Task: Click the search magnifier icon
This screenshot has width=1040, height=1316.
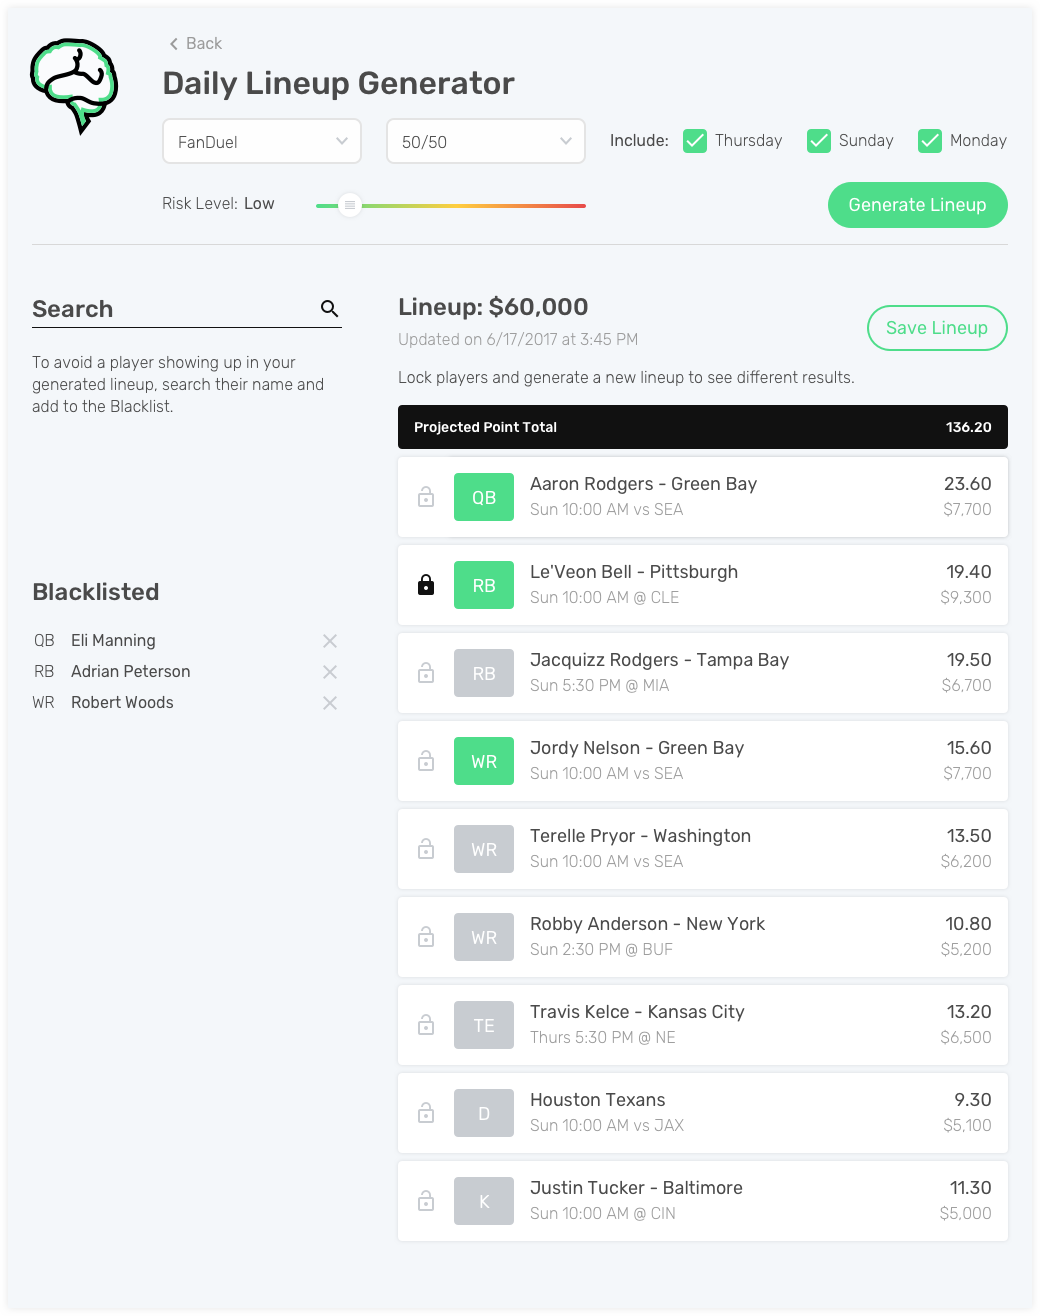Action: pos(329,309)
